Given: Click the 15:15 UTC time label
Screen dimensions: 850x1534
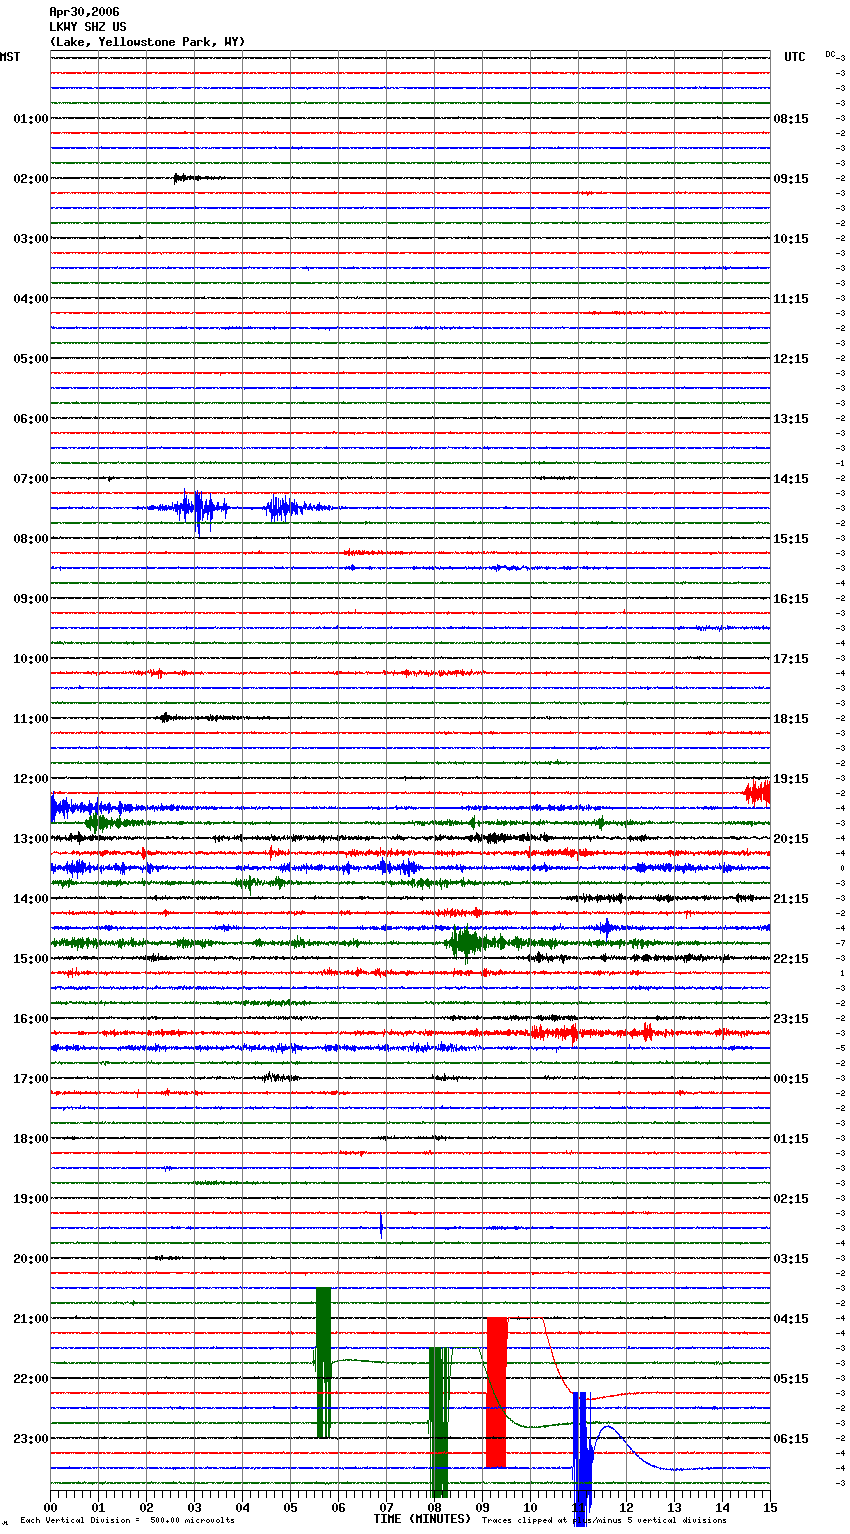Looking at the screenshot, I should pos(791,539).
